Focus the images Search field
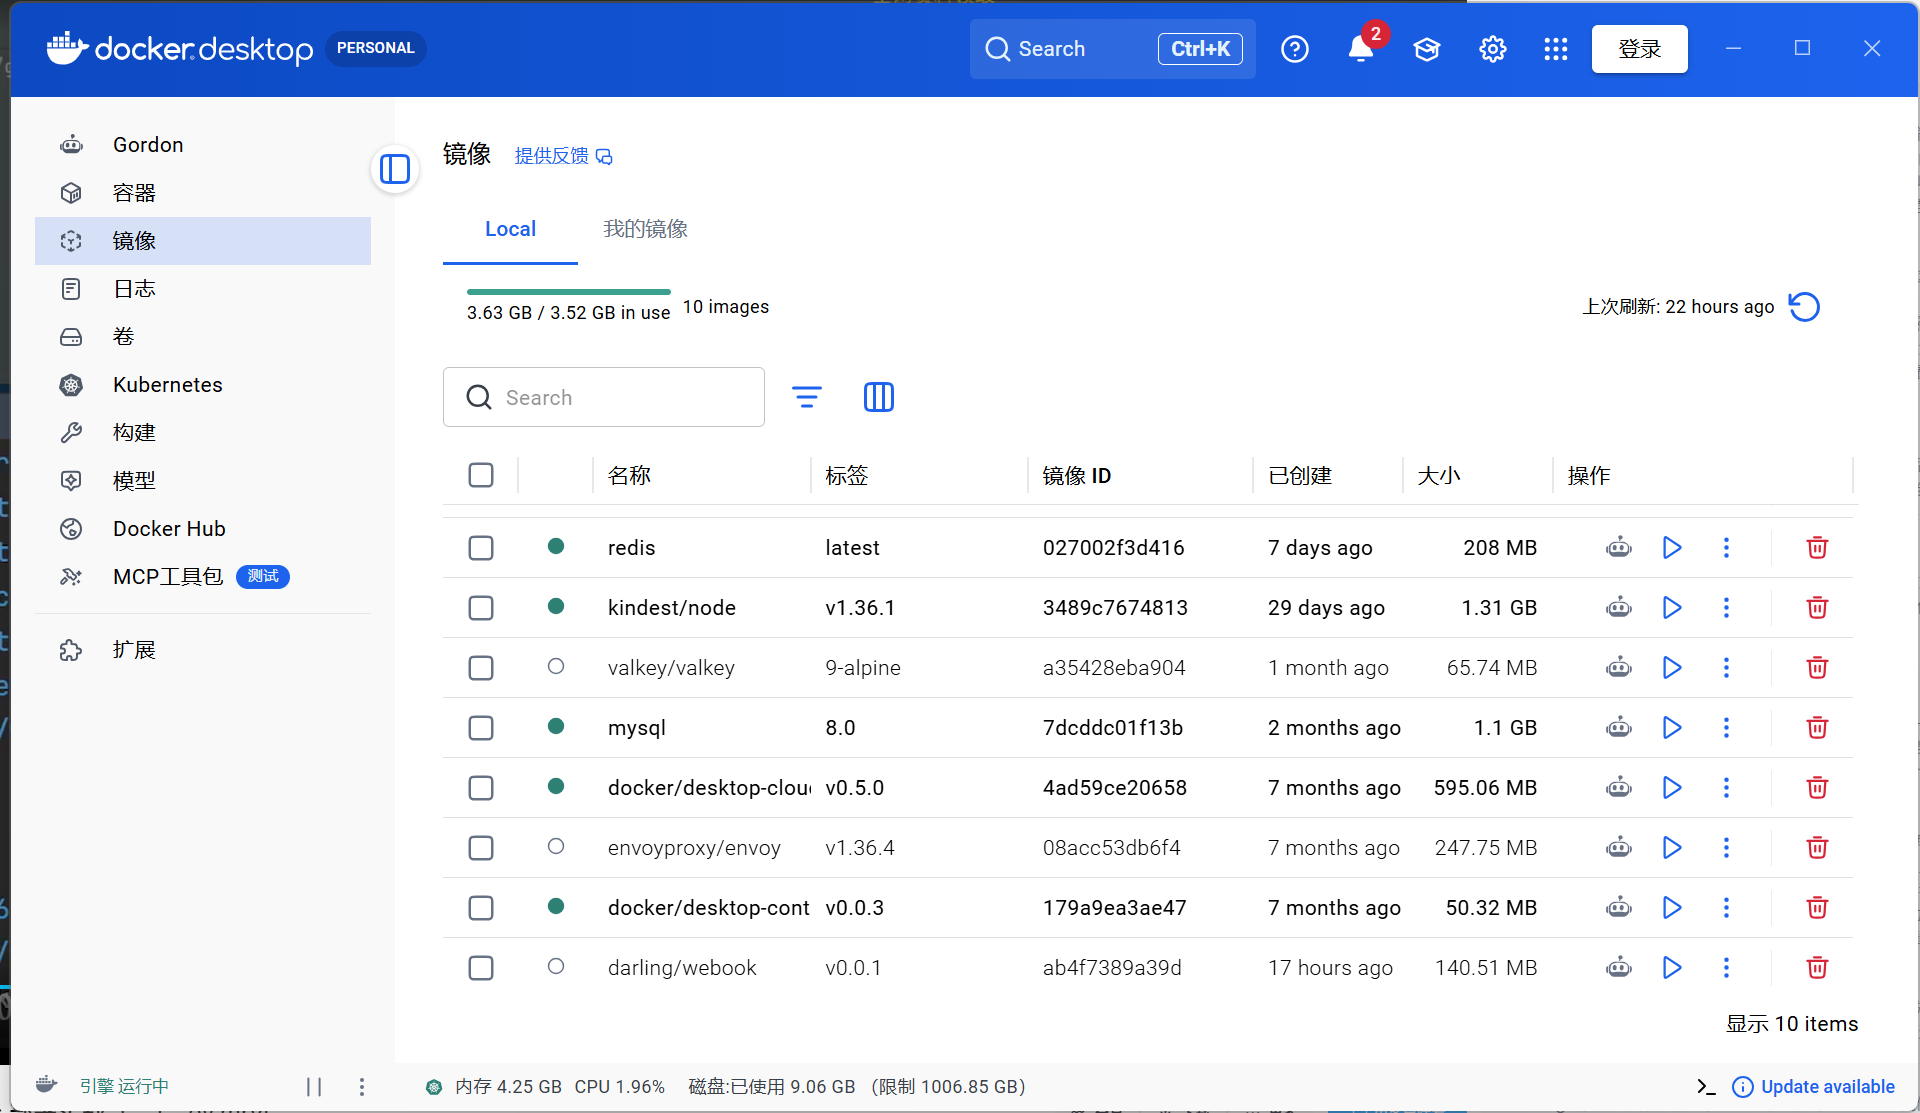 [604, 397]
